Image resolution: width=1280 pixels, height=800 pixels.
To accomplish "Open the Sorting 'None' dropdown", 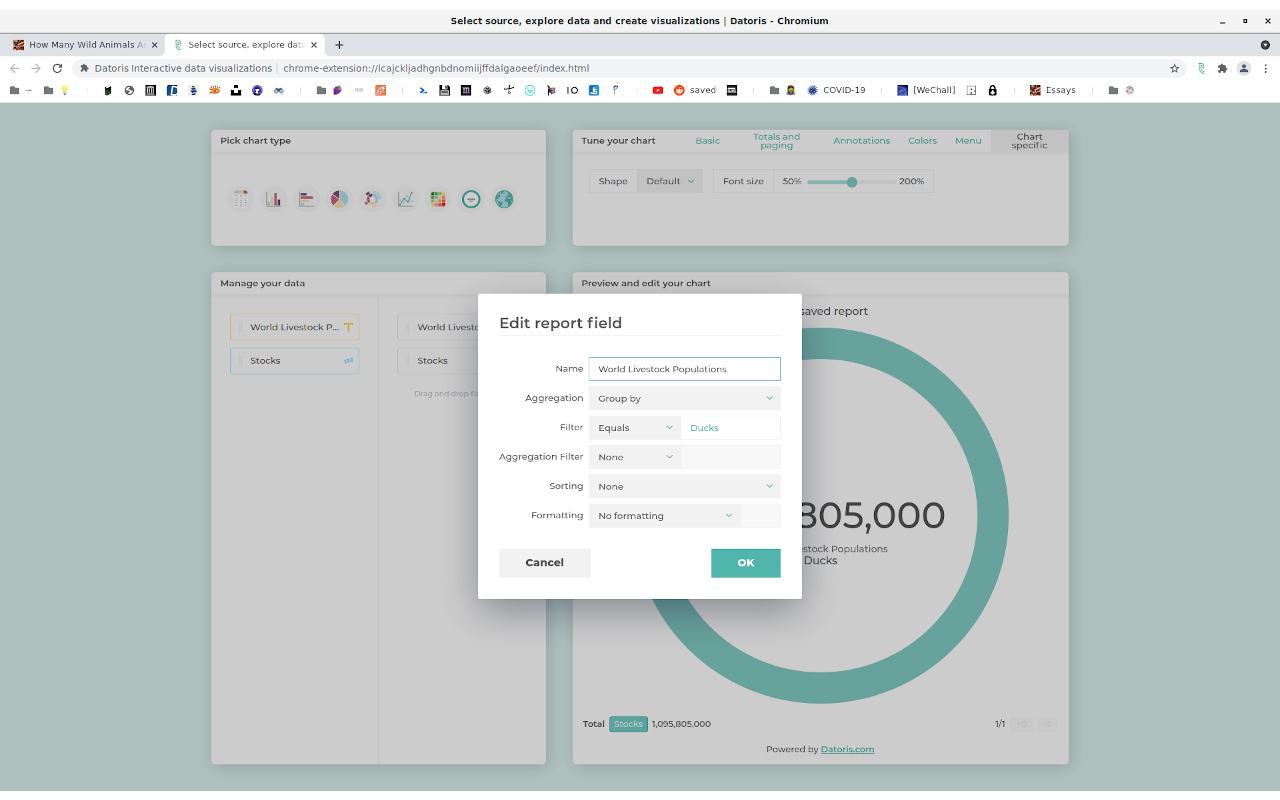I will 685,486.
